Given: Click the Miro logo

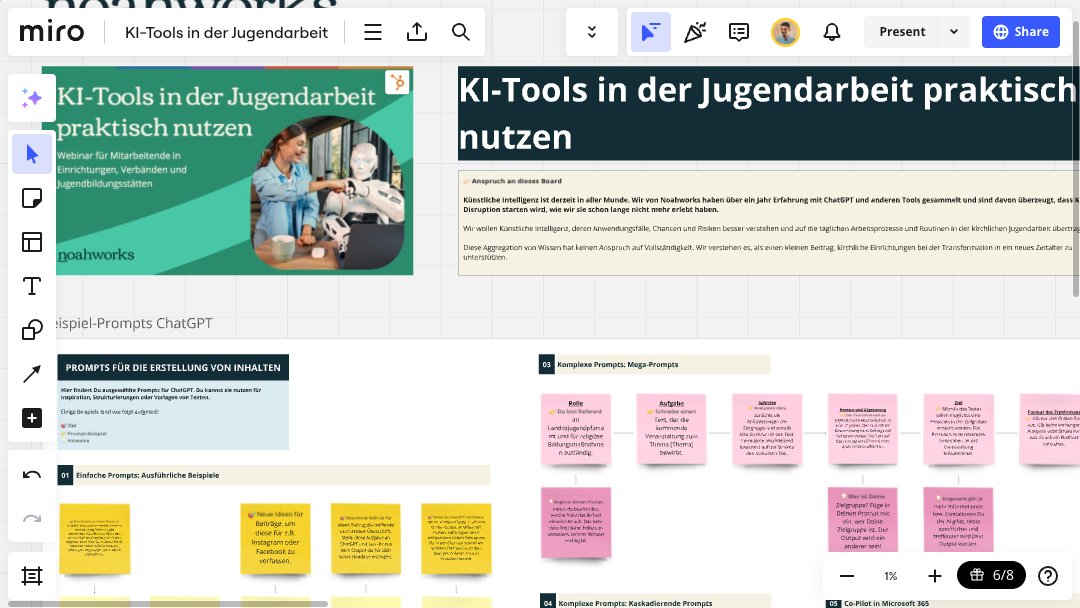Looking at the screenshot, I should coord(52,32).
